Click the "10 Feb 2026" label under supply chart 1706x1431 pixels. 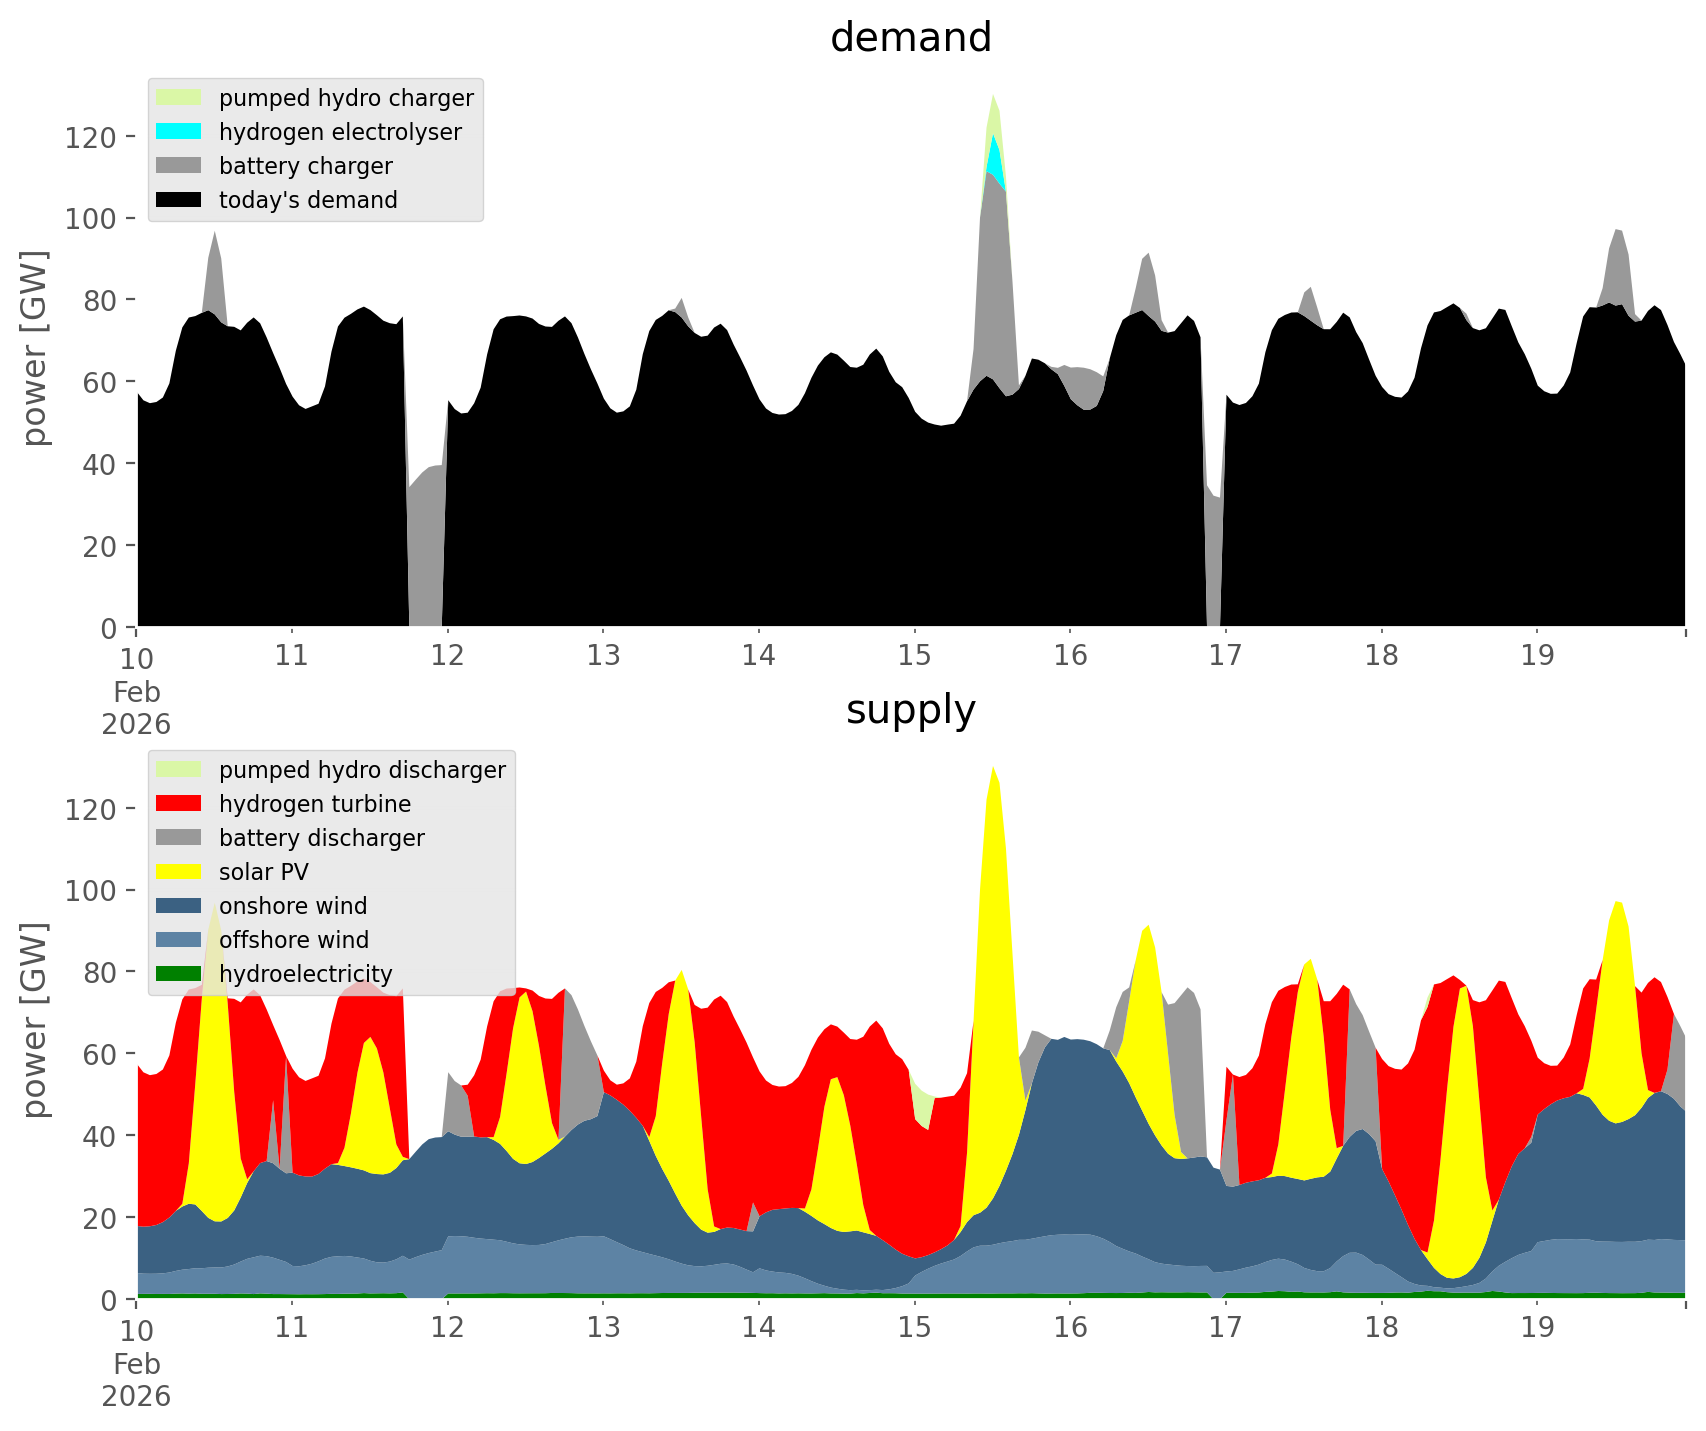click(136, 1362)
